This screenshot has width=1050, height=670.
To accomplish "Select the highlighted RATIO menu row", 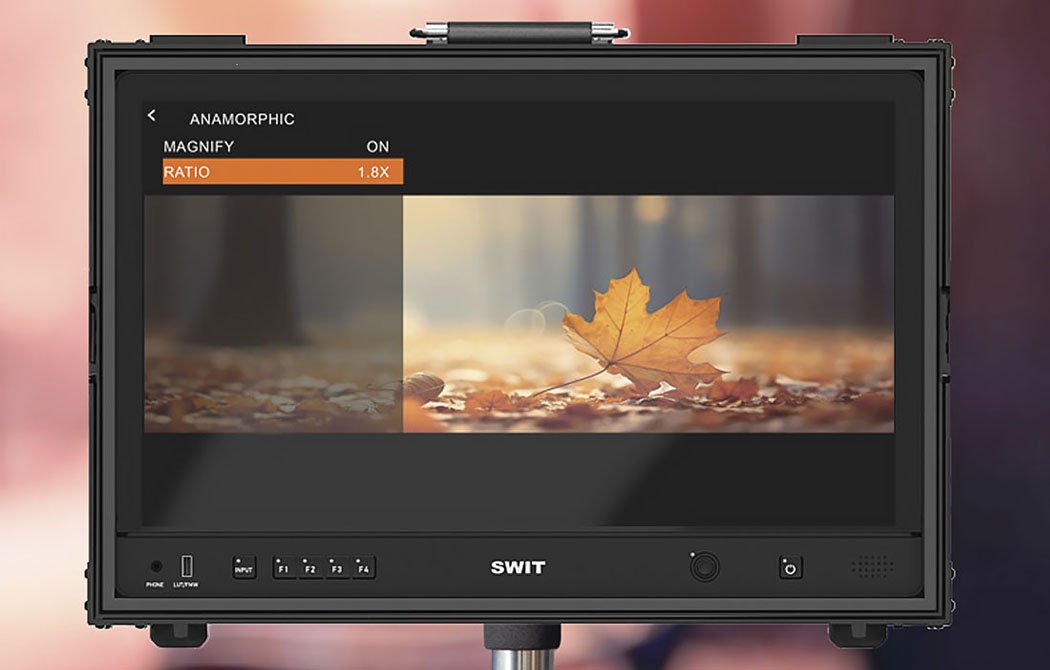I will [x=282, y=173].
